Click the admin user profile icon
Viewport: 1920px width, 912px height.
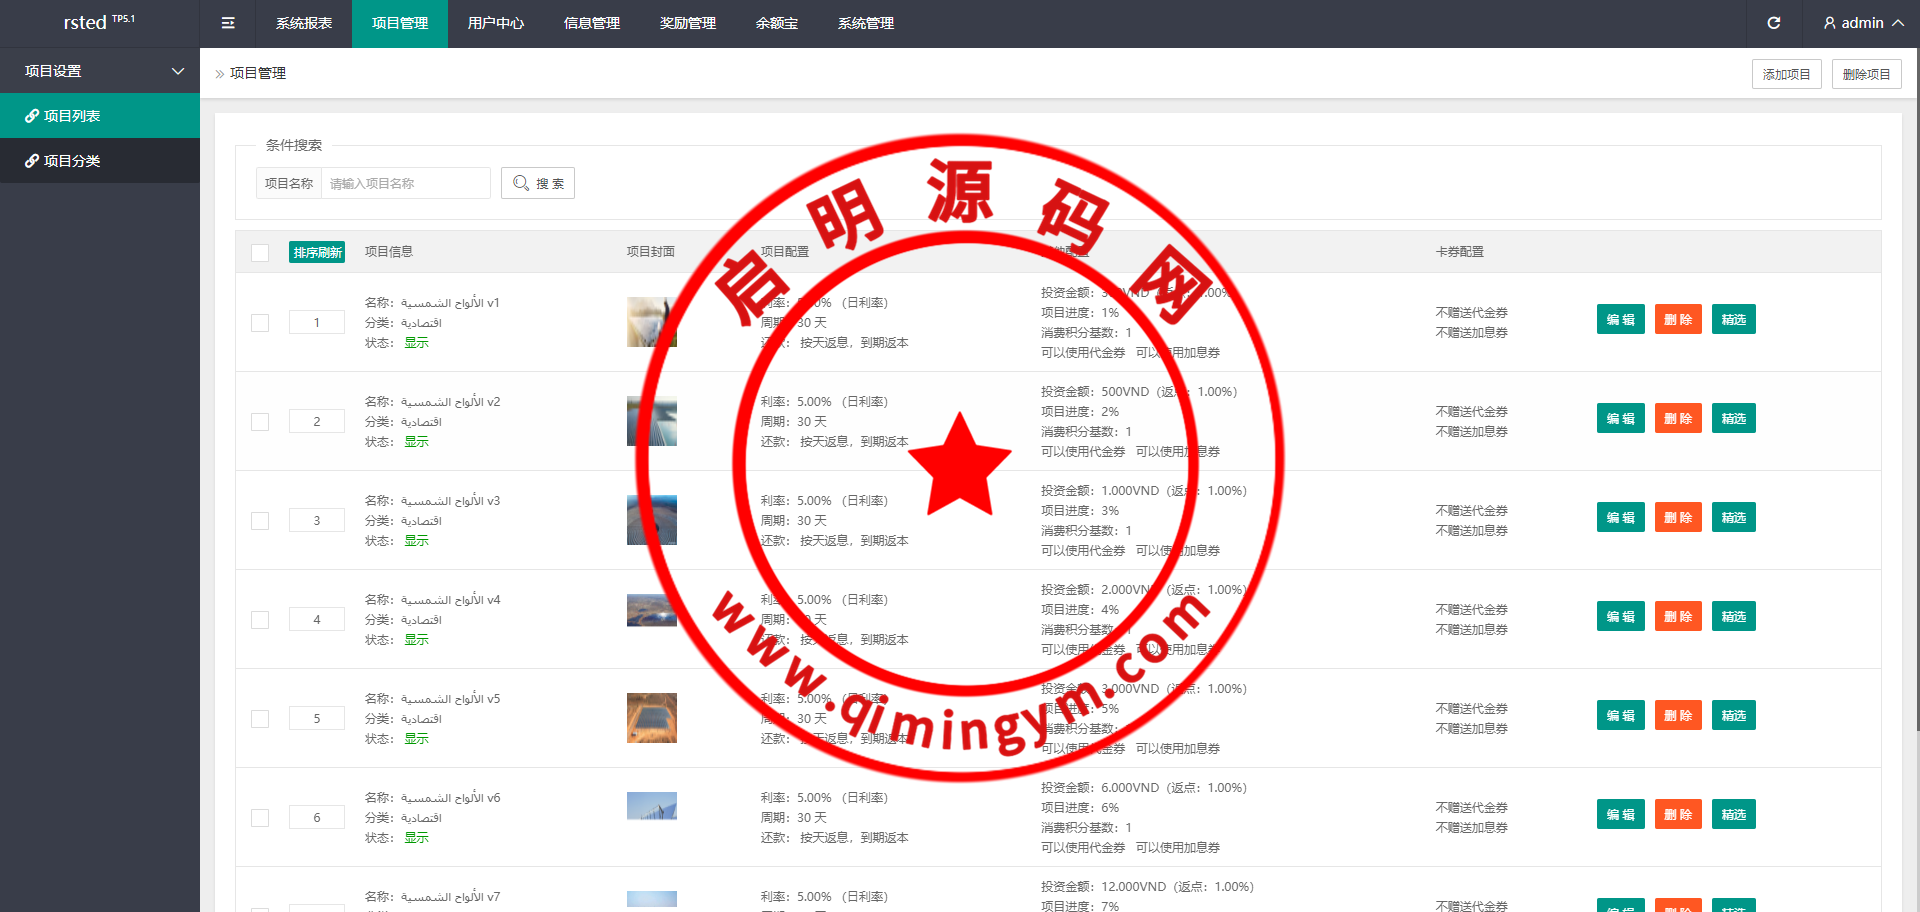[x=1829, y=23]
